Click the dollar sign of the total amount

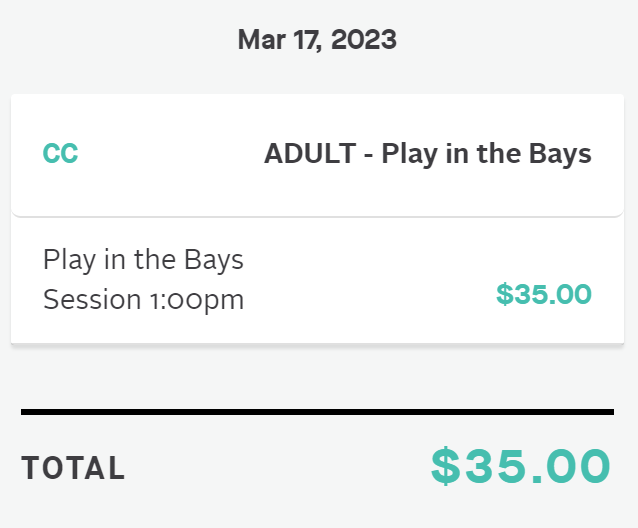click(446, 466)
